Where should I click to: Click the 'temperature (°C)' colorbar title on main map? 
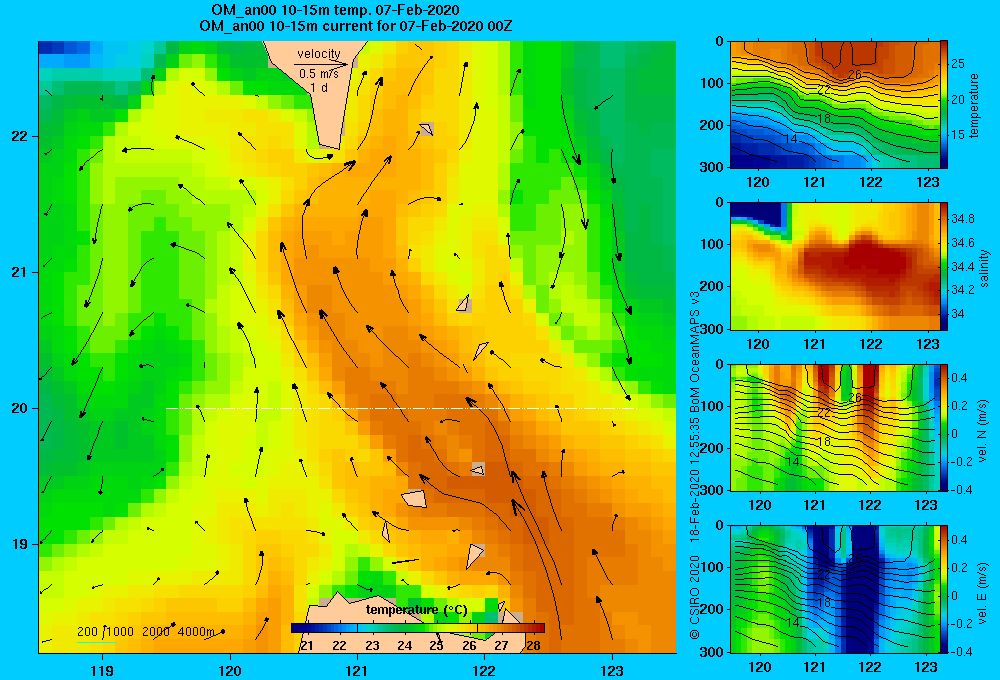(416, 610)
